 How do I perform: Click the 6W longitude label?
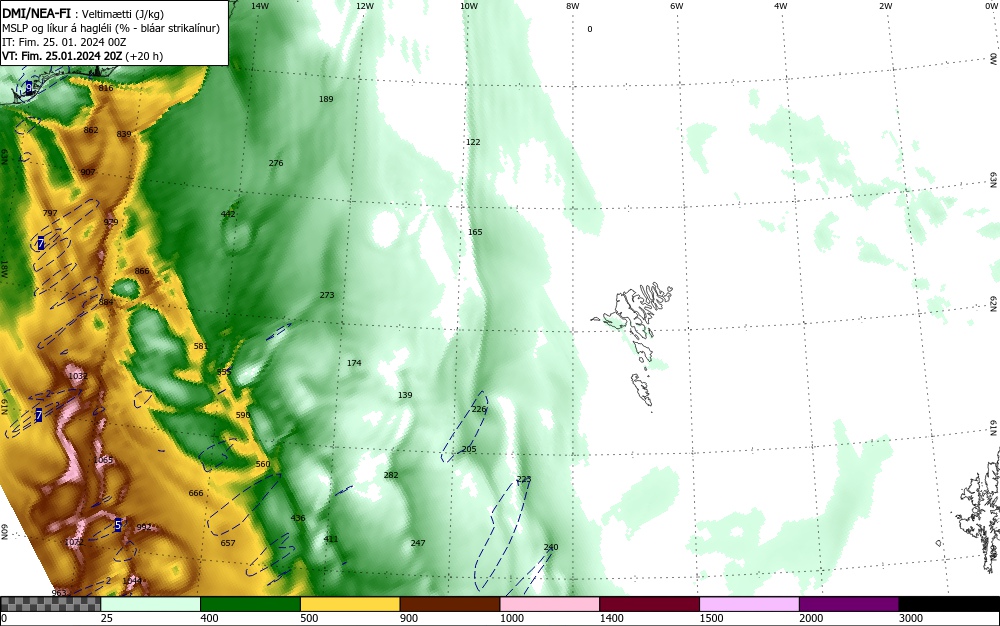(677, 6)
